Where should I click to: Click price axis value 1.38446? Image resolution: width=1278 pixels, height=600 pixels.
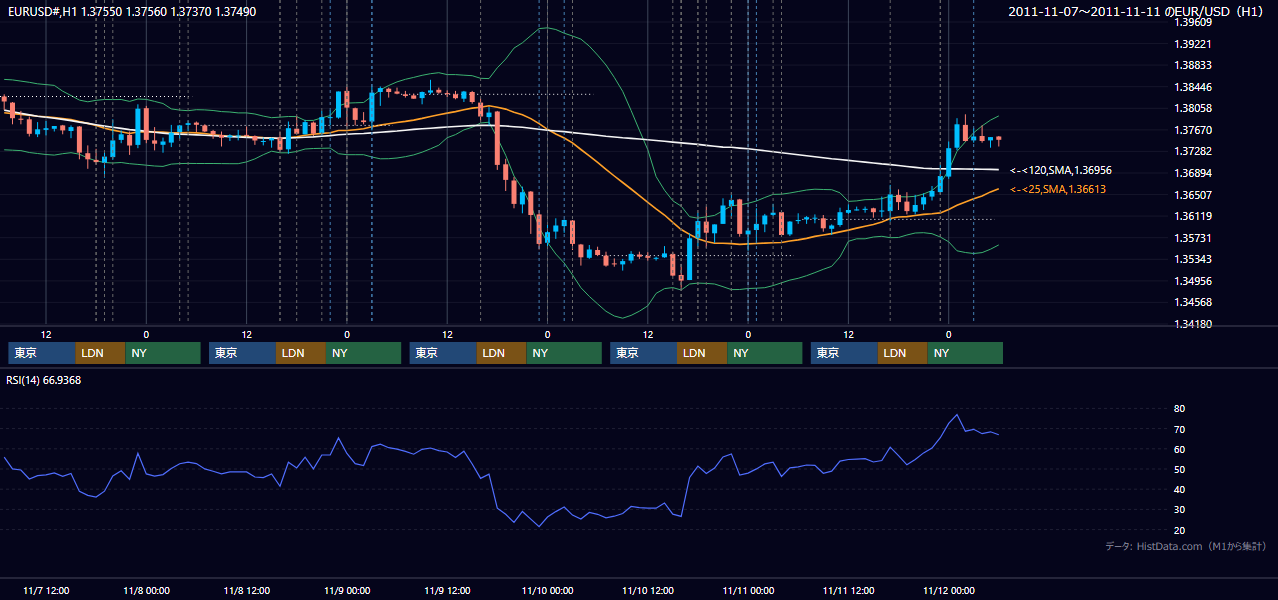pos(1192,87)
